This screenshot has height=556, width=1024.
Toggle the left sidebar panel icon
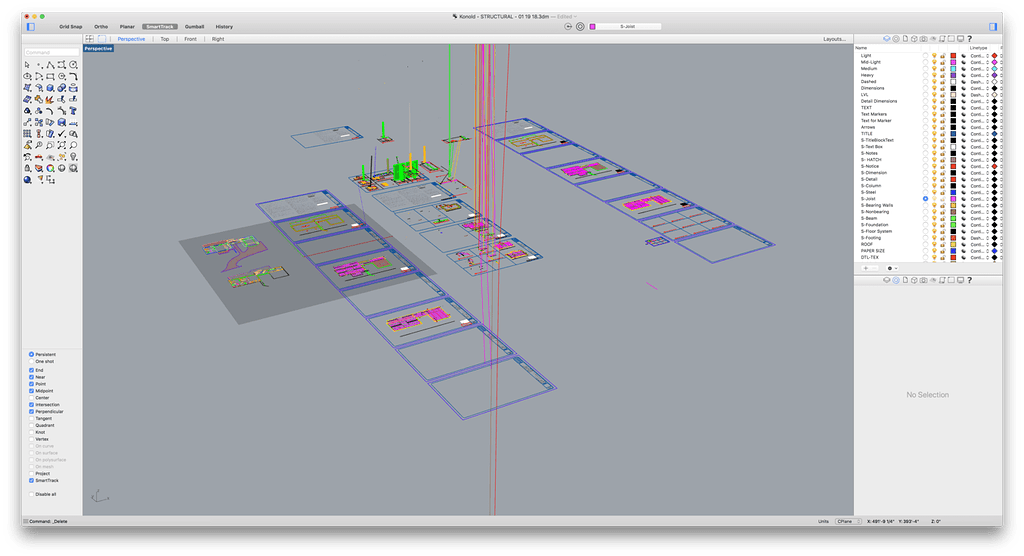(30, 26)
